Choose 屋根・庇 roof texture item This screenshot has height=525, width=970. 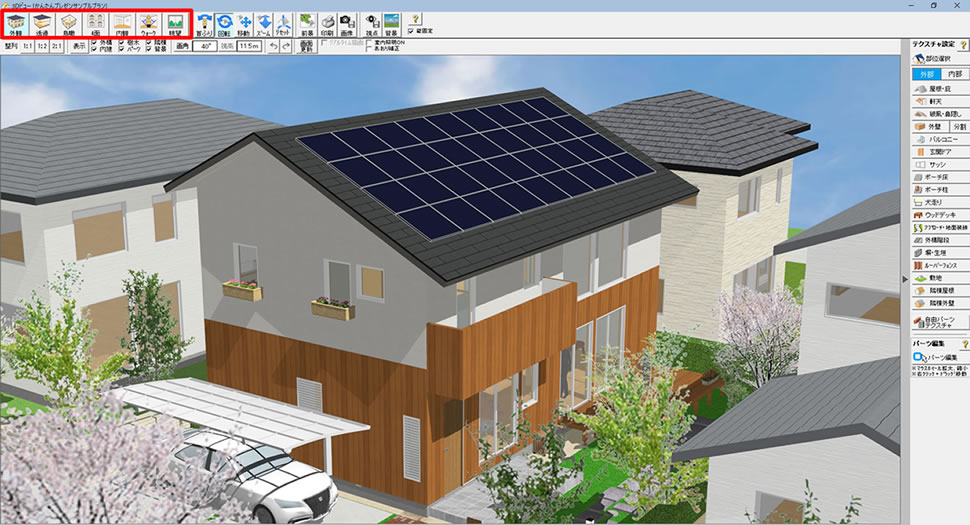click(940, 89)
